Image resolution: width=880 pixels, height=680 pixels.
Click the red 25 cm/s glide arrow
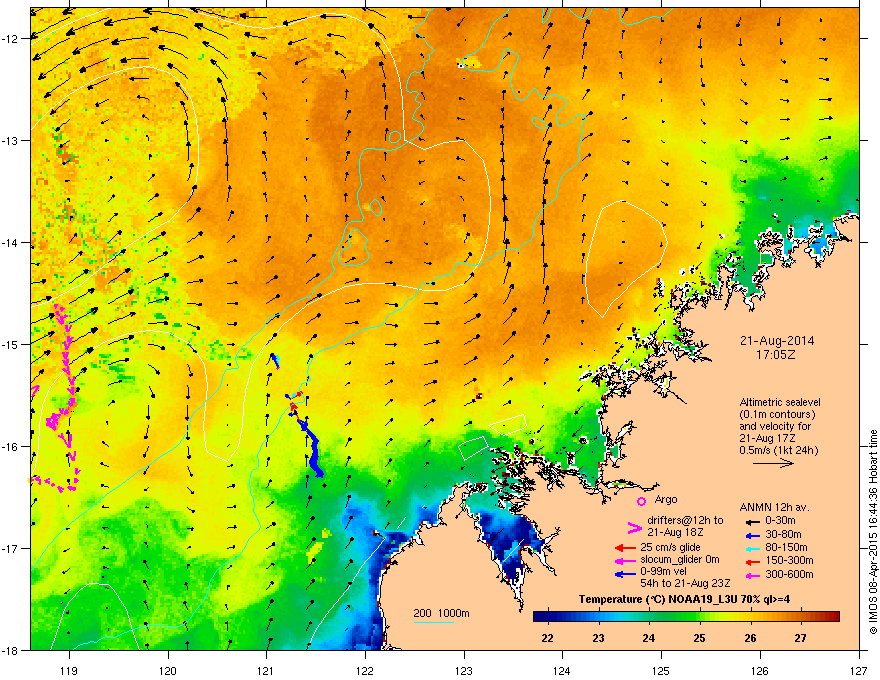625,548
